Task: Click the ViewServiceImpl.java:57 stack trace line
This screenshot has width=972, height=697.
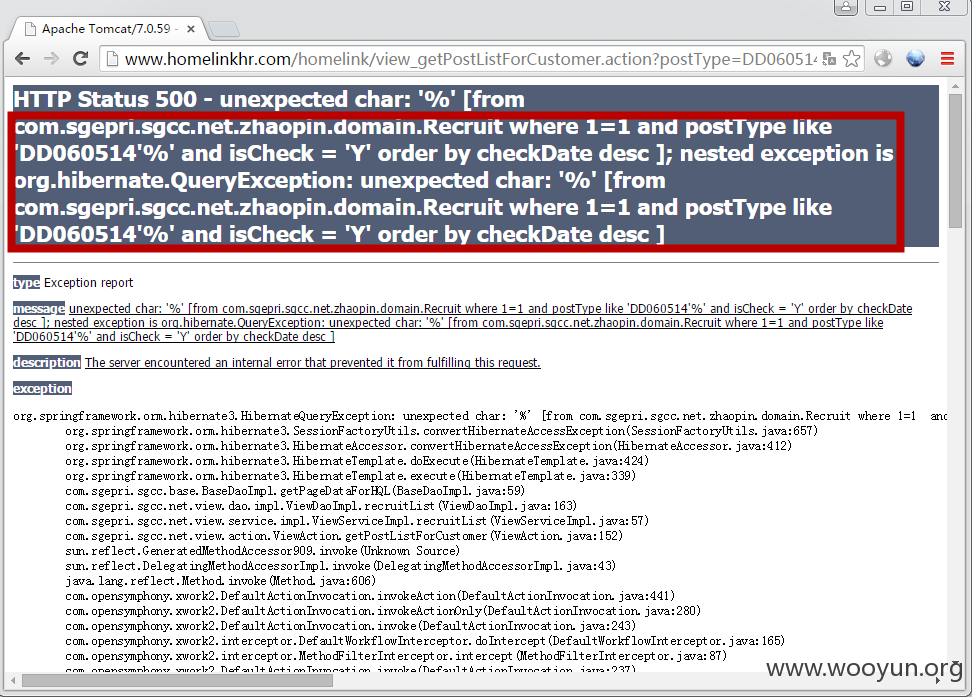Action: click(x=357, y=521)
